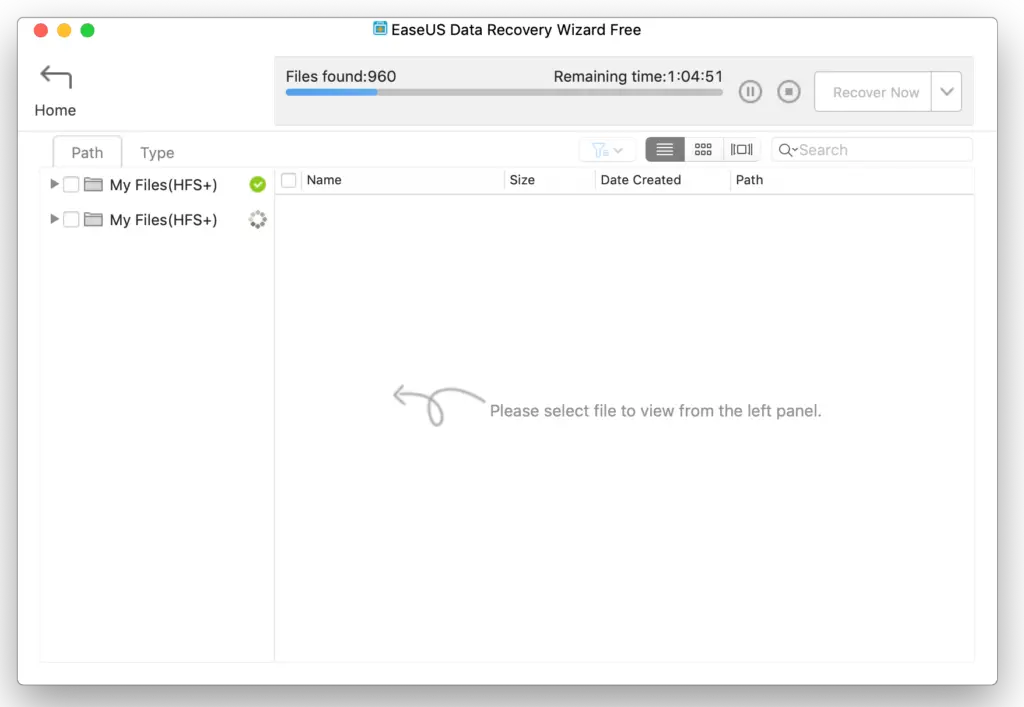Click the Remaining time:1:04:51 text
Screen dimensions: 1024x707
point(638,76)
